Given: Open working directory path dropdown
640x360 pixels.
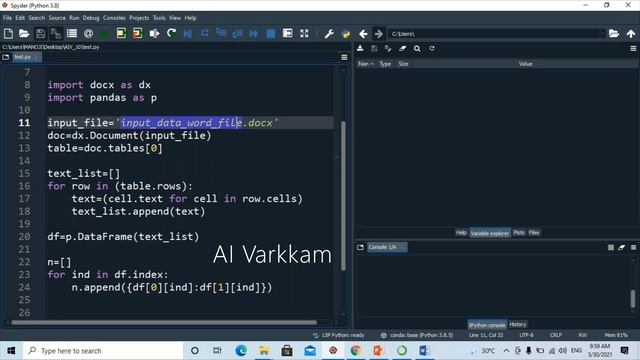Looking at the screenshot, I should tap(602, 34).
